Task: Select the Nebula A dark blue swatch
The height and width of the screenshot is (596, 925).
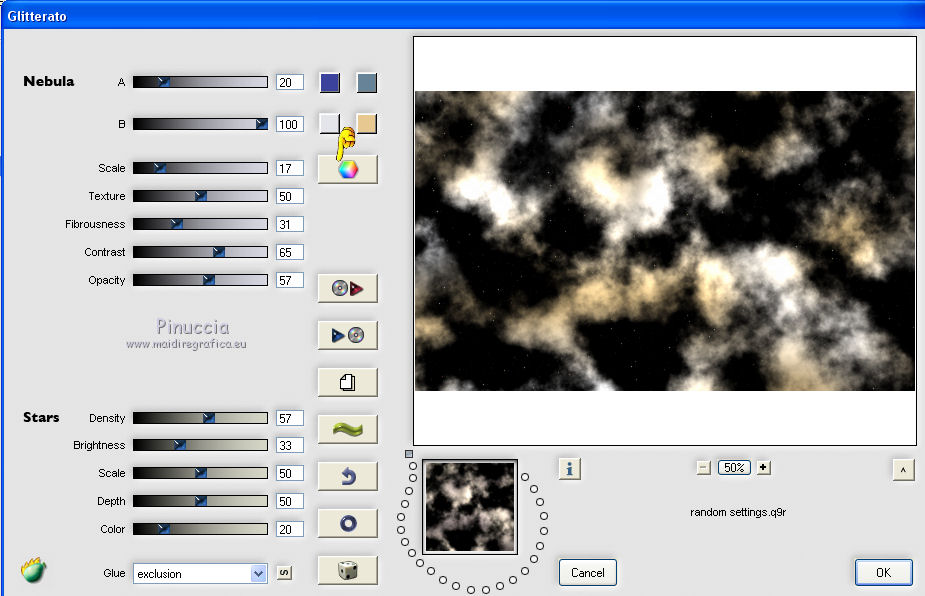Action: (330, 83)
